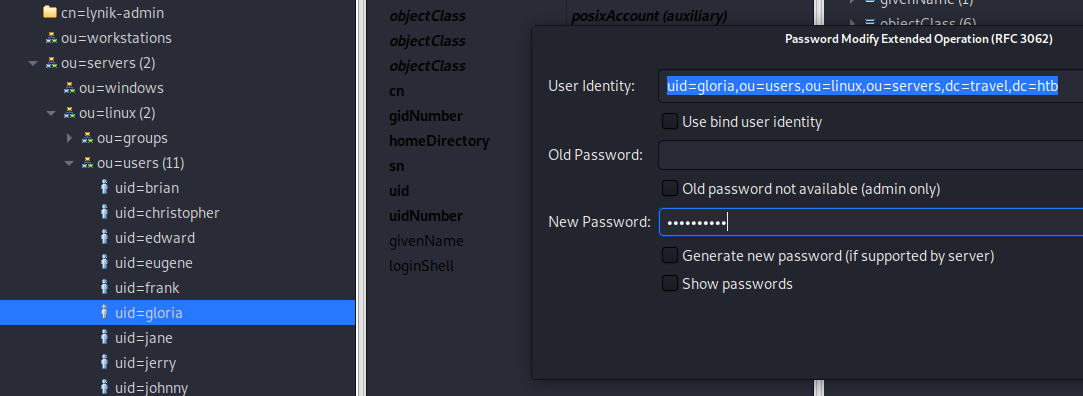Check Old password not available option
The width and height of the screenshot is (1083, 396).
pos(669,188)
